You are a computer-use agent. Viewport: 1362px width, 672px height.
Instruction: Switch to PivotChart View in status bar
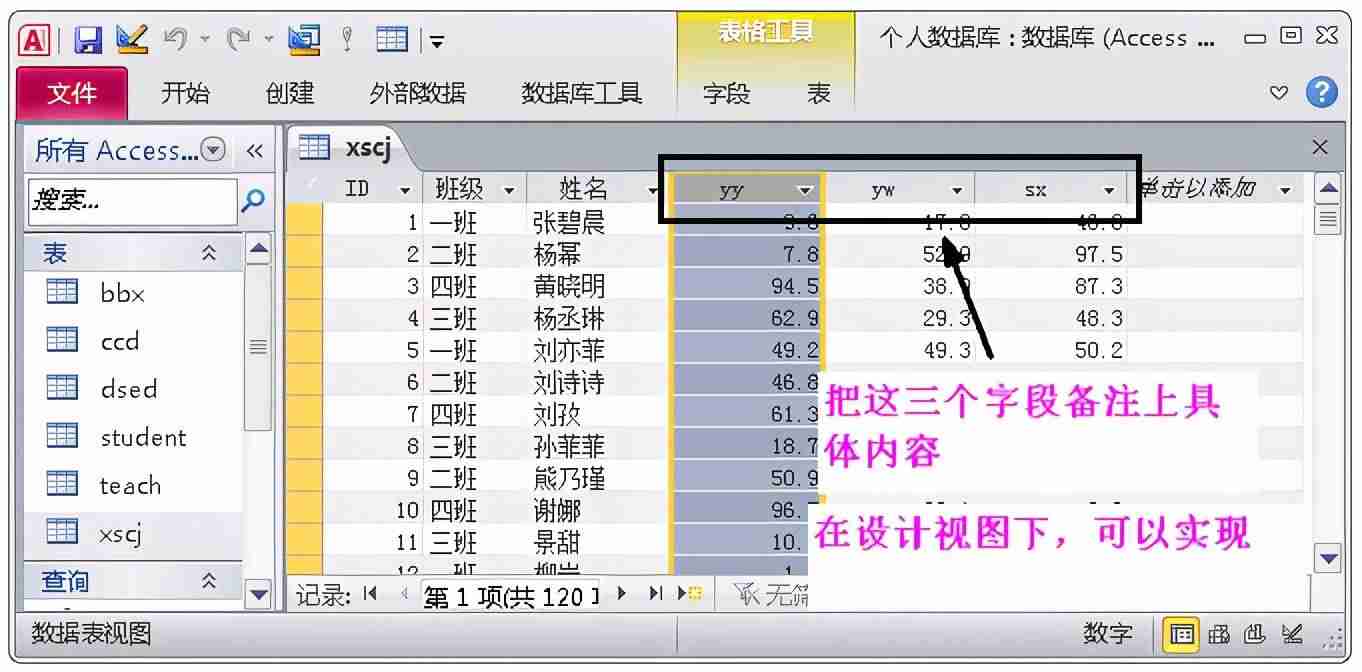click(1254, 634)
